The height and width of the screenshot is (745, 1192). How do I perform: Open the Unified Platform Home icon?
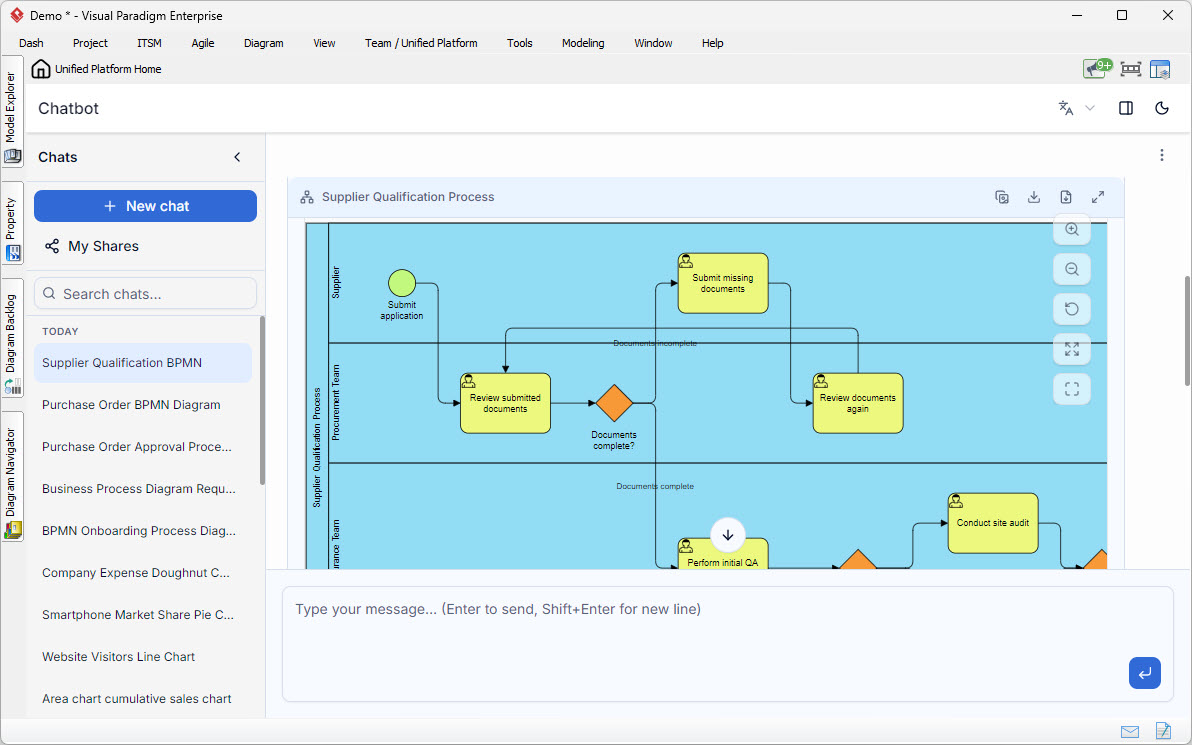click(41, 69)
